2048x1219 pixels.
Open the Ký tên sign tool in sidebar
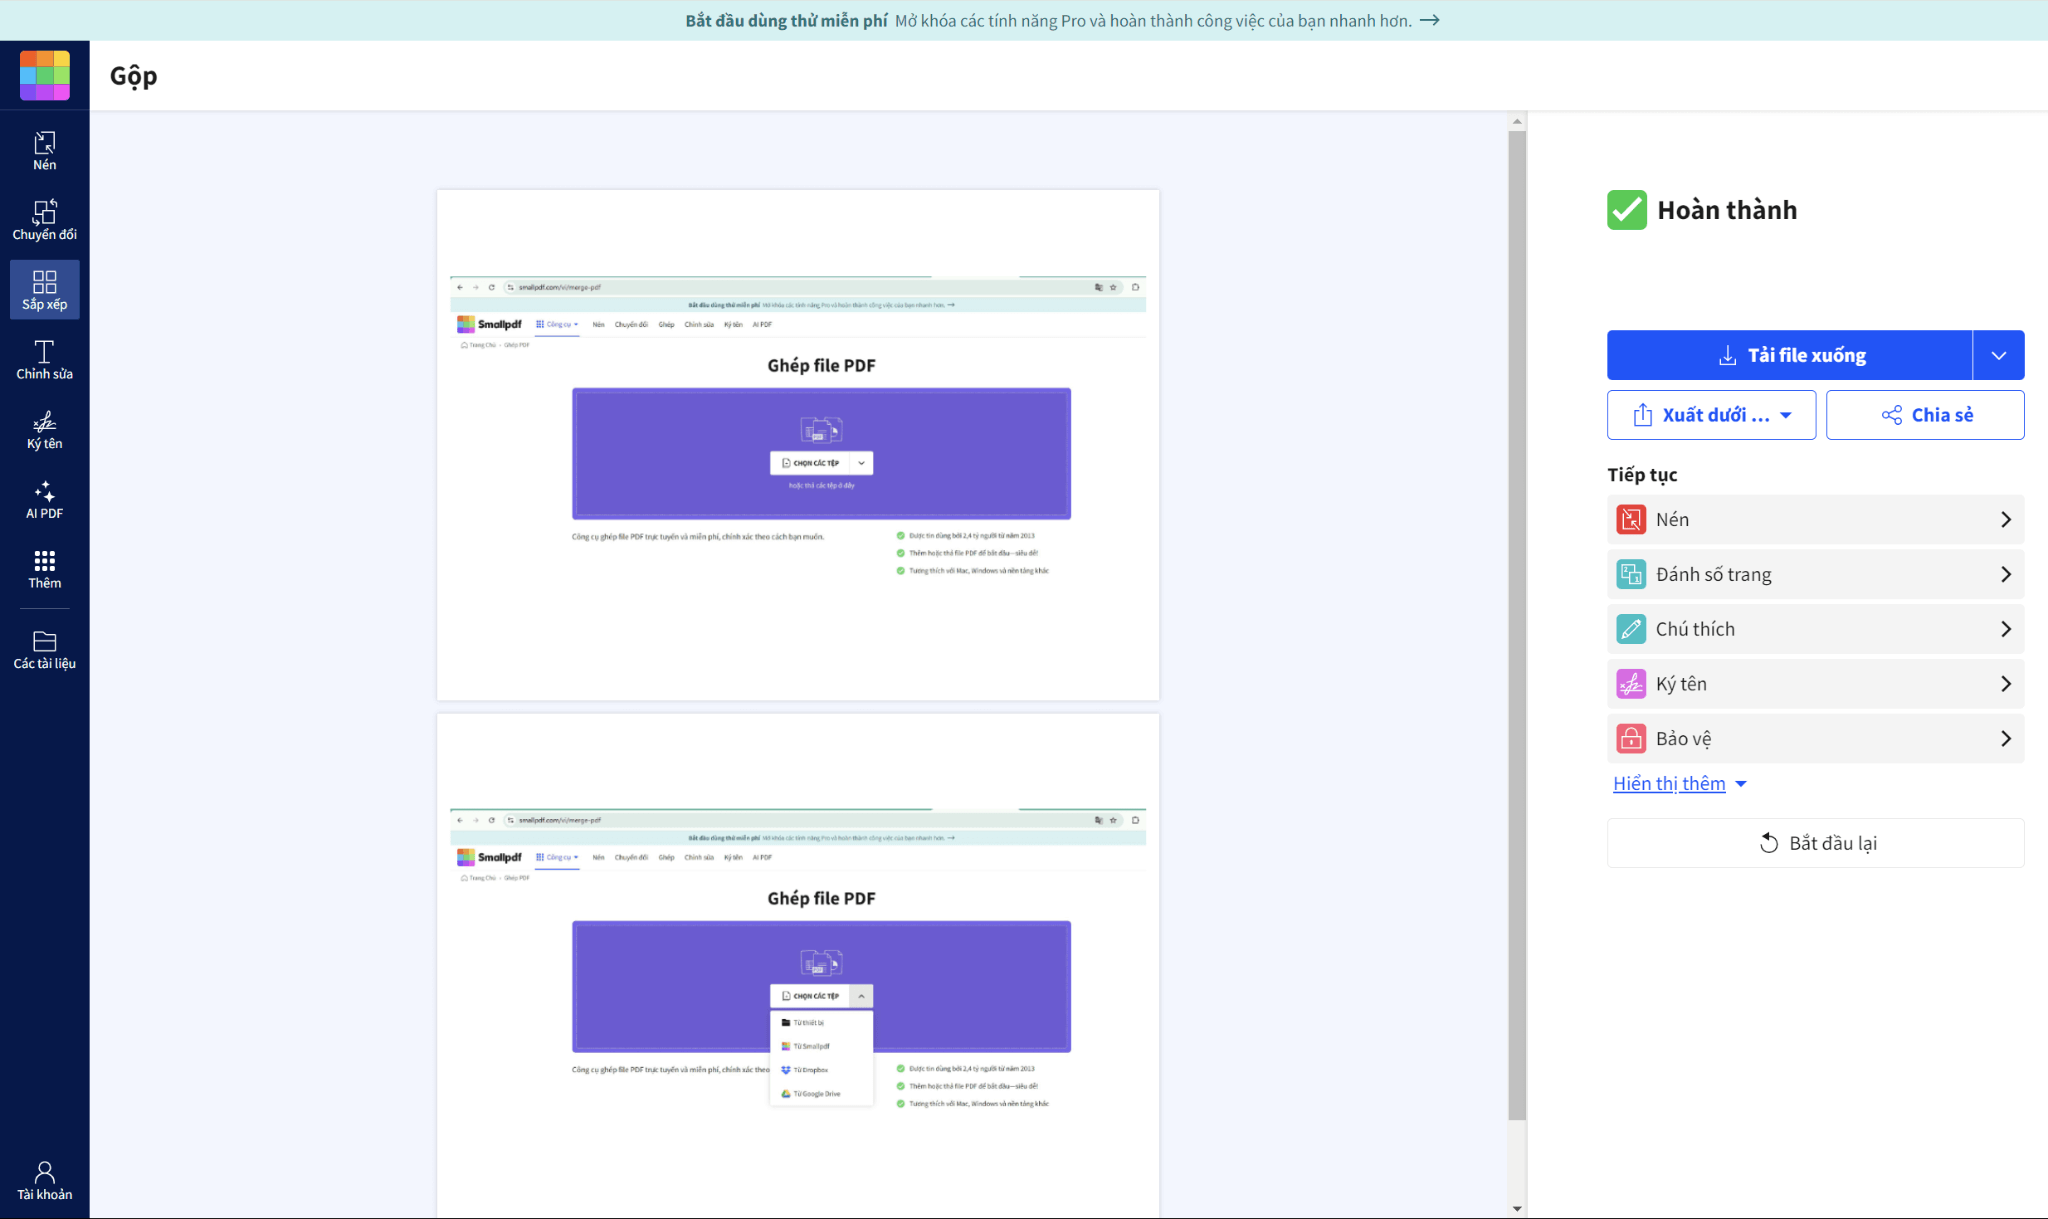point(44,430)
